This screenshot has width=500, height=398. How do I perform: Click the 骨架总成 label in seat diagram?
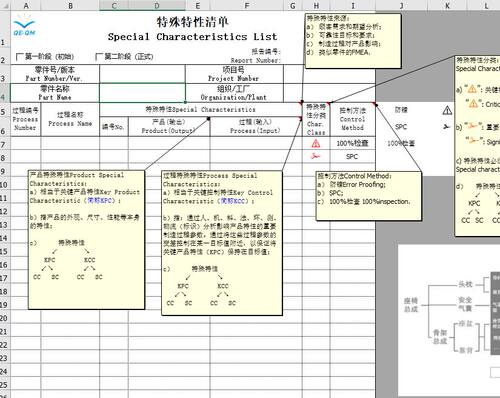point(440,337)
